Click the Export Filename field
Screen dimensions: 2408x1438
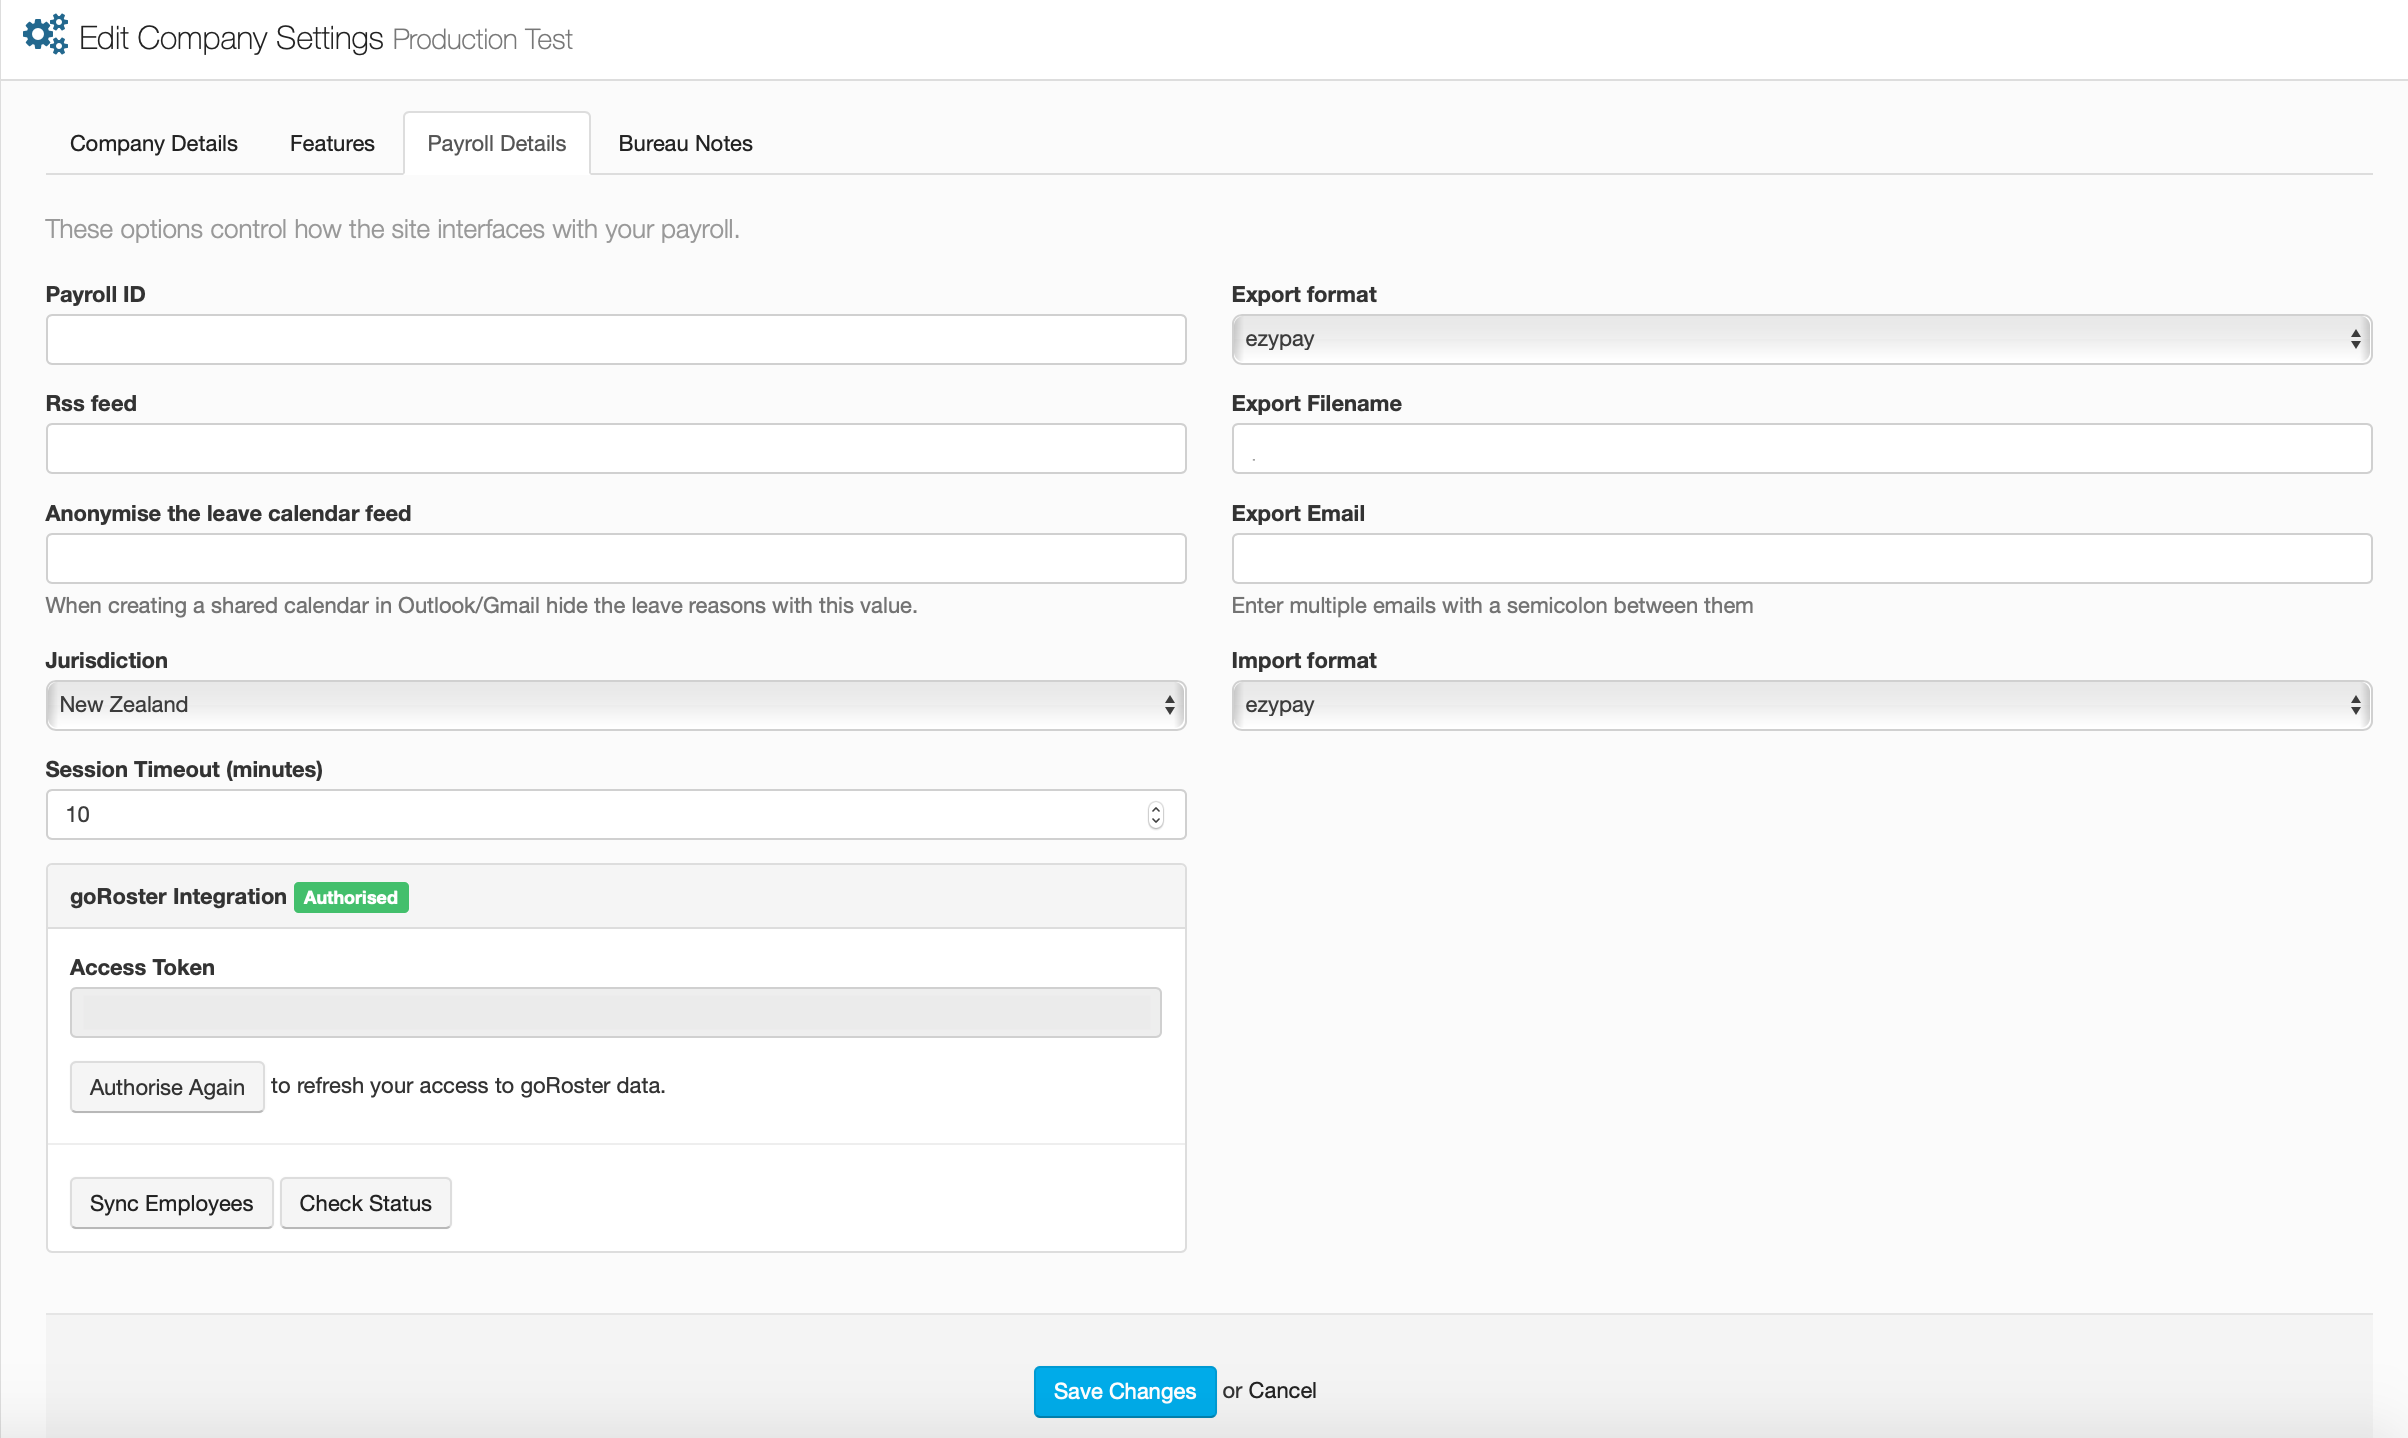coord(1800,449)
